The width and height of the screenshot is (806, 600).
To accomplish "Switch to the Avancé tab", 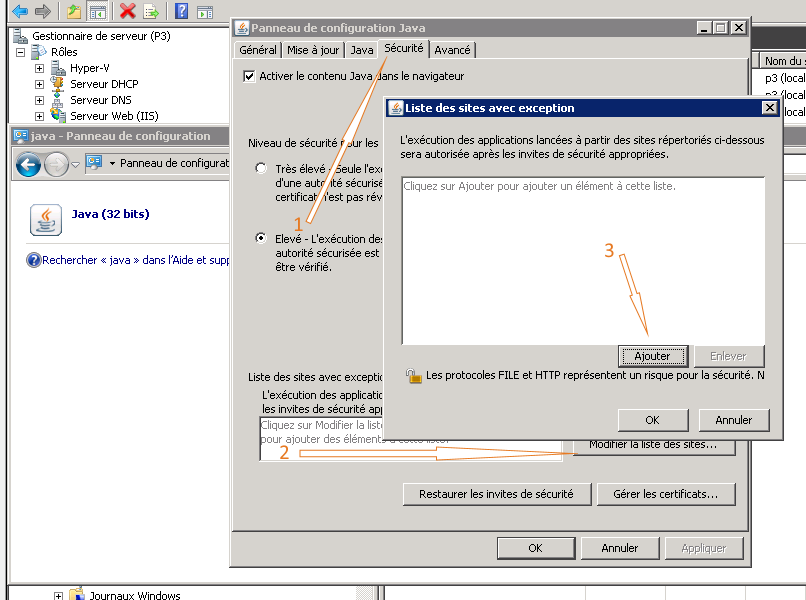I will (x=452, y=50).
